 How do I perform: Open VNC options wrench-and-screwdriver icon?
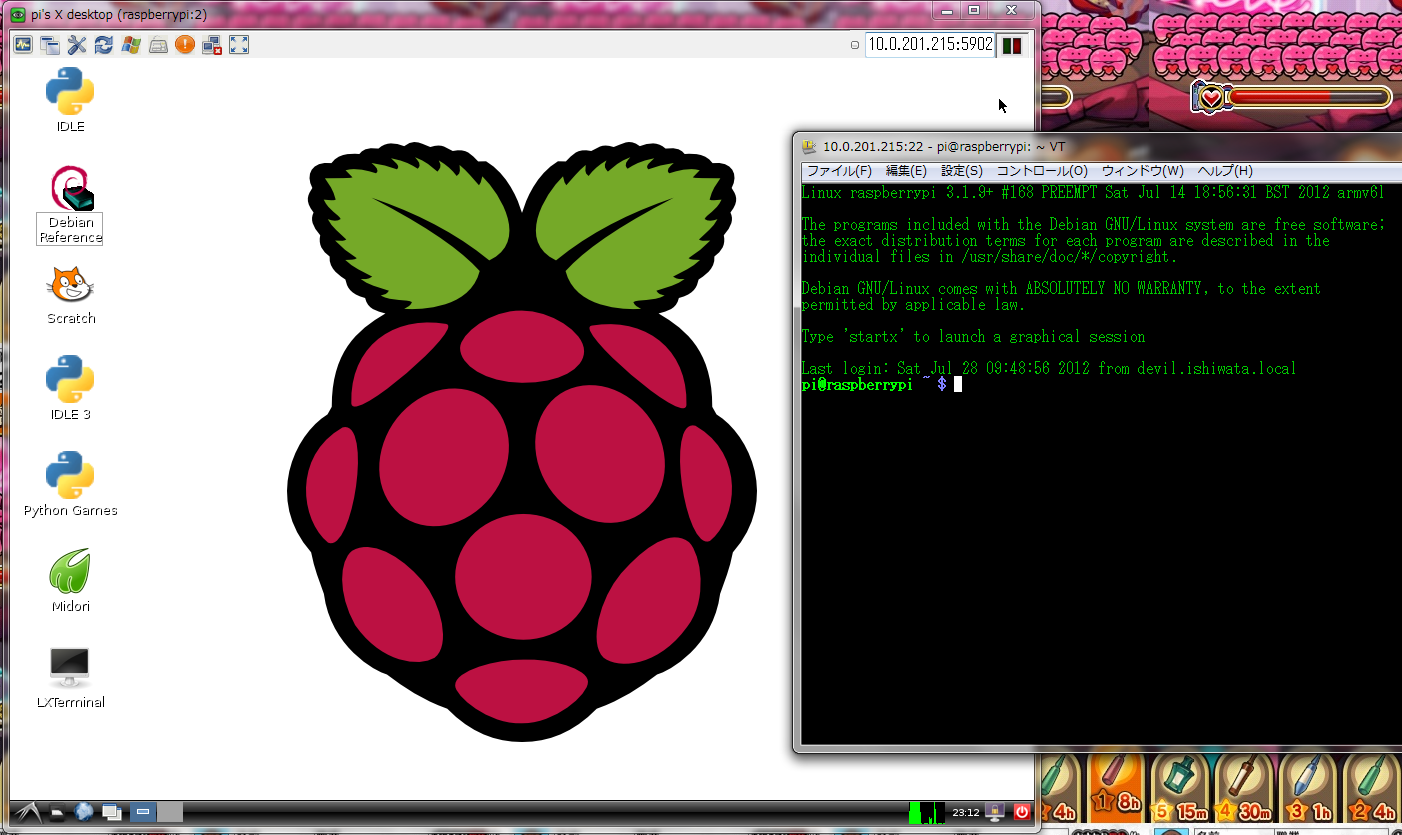pos(76,44)
